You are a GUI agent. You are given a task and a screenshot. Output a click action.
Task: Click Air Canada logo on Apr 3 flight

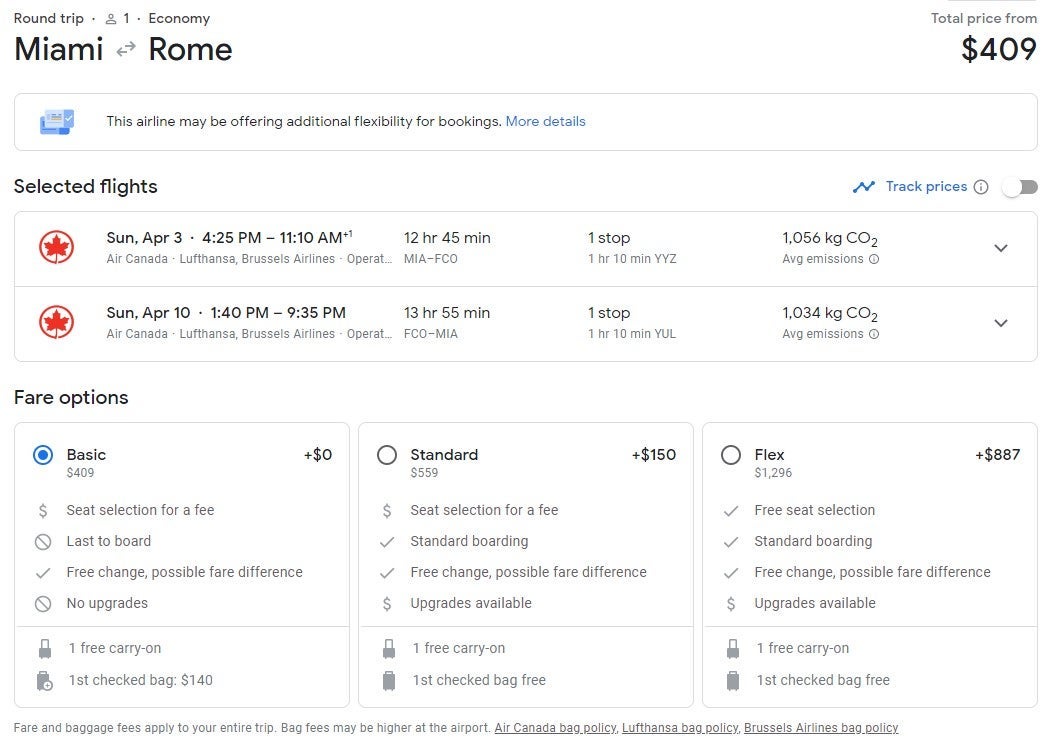click(x=56, y=247)
